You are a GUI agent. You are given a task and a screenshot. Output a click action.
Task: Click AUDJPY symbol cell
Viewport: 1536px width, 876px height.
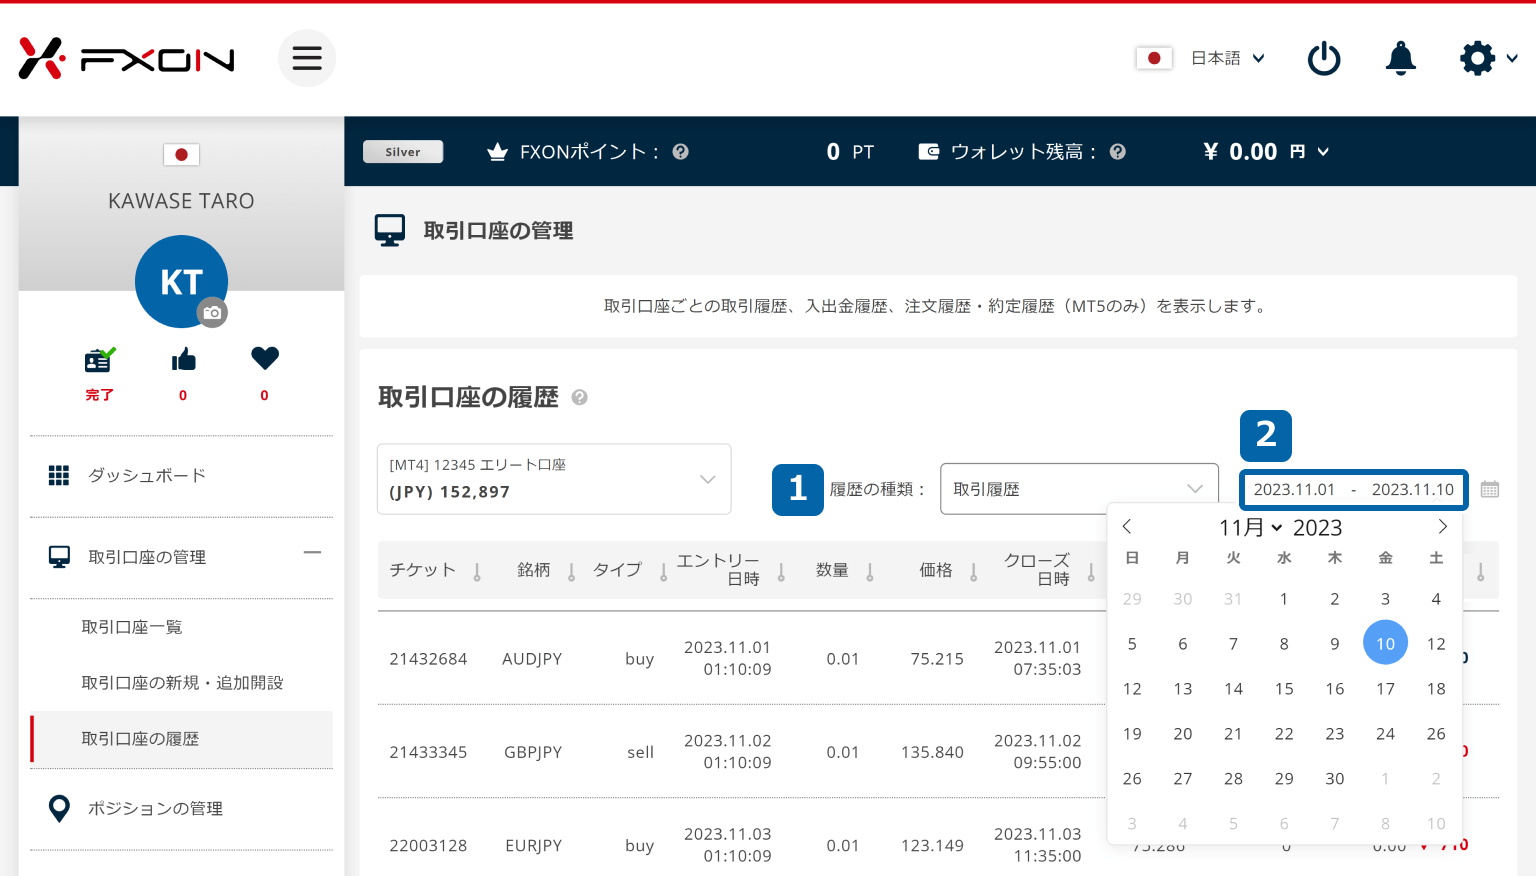pos(532,659)
